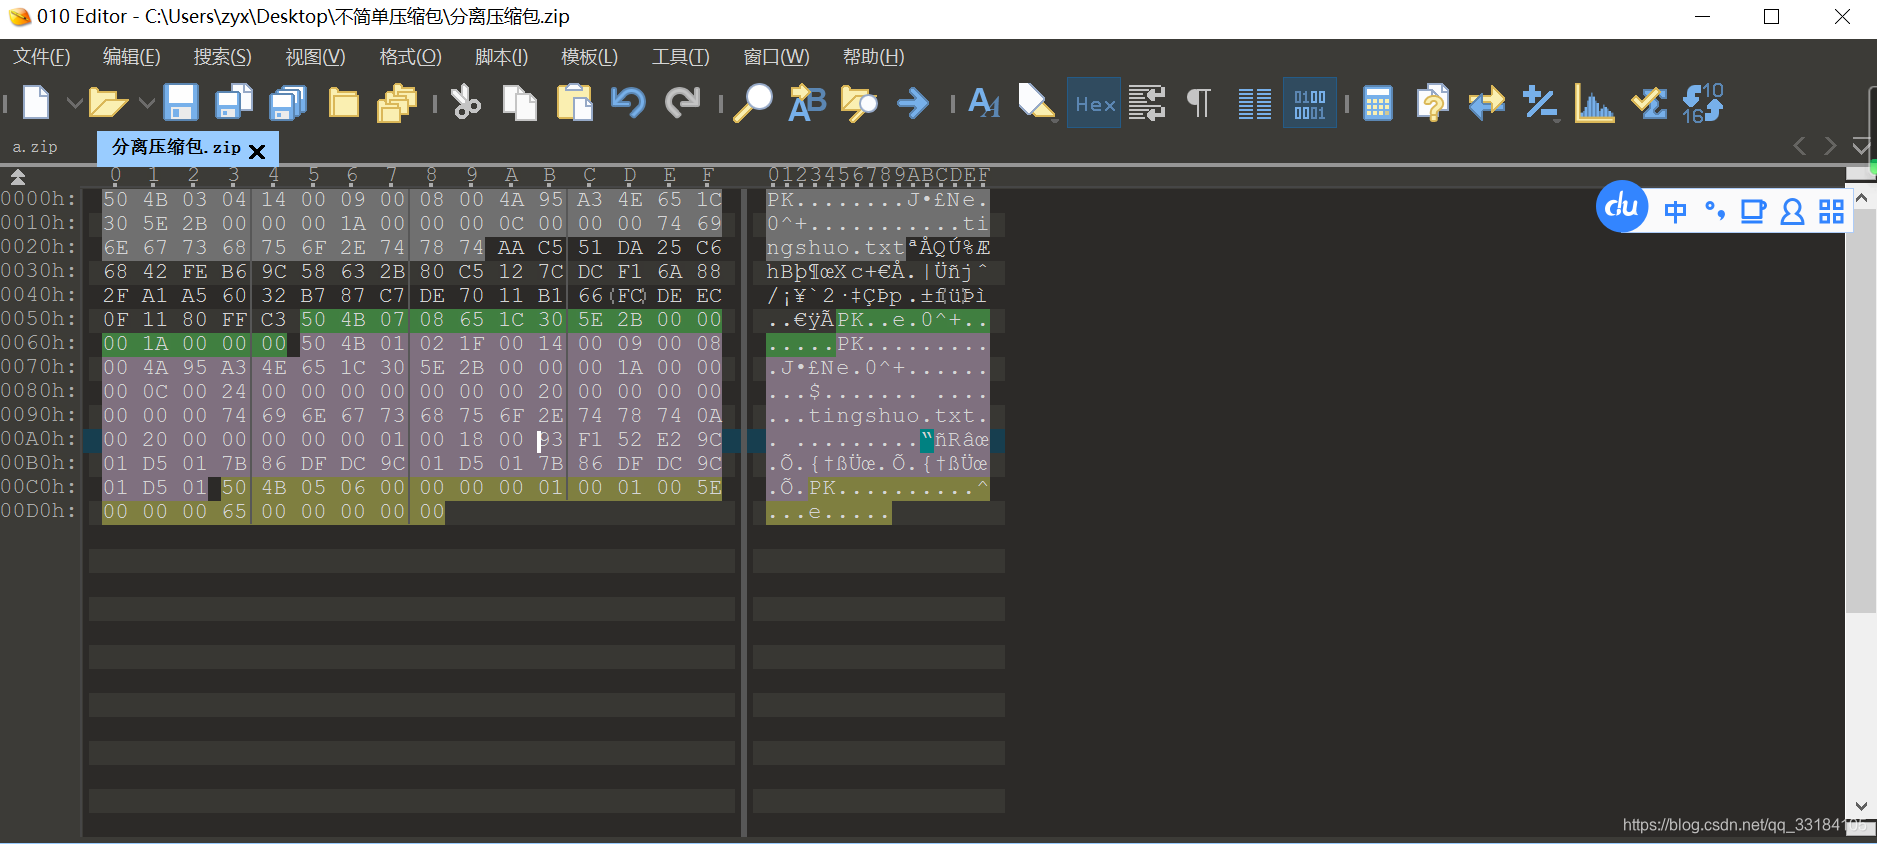Click the Baidu input du logo
1877x844 pixels.
1621,206
